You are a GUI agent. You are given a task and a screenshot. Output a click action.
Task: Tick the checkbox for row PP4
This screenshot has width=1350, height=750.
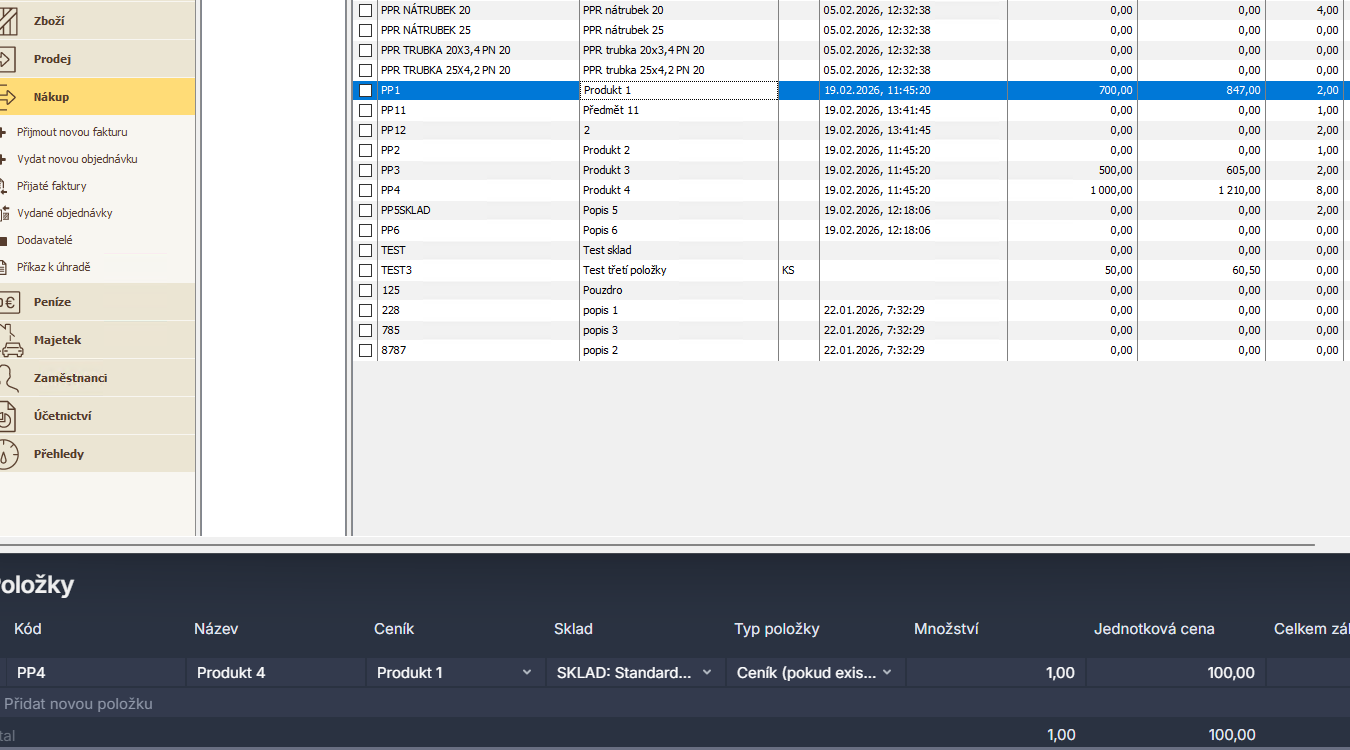click(365, 190)
